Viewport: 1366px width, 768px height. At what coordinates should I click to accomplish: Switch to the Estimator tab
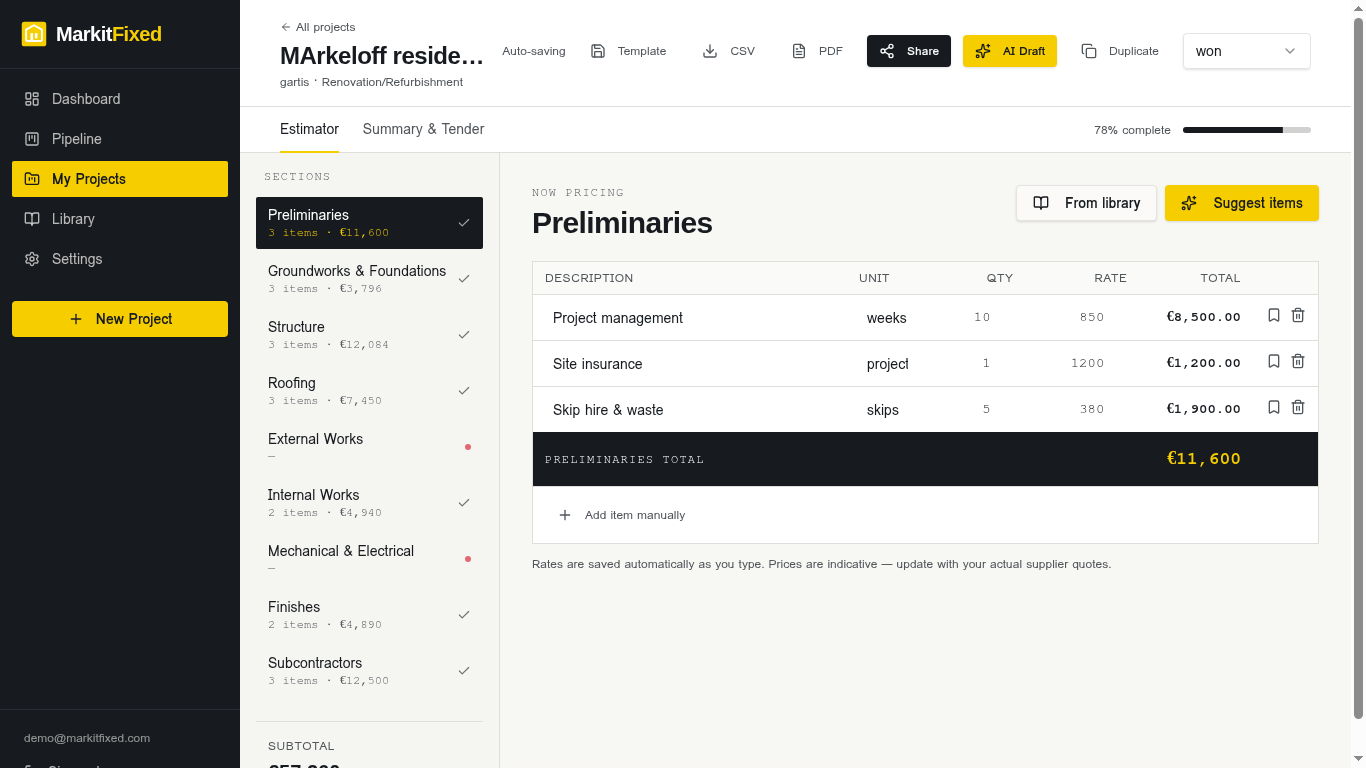pyautogui.click(x=309, y=129)
